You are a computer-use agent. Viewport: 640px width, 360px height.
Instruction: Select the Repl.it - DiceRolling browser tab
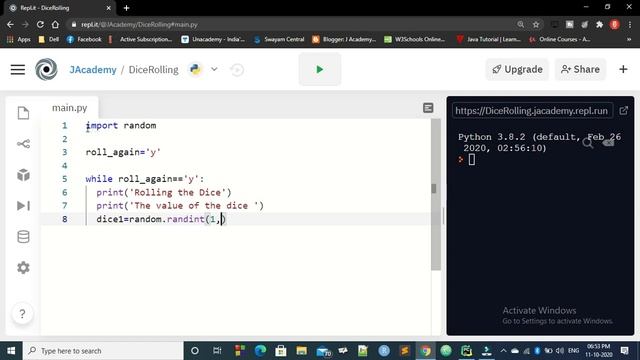(x=60, y=8)
